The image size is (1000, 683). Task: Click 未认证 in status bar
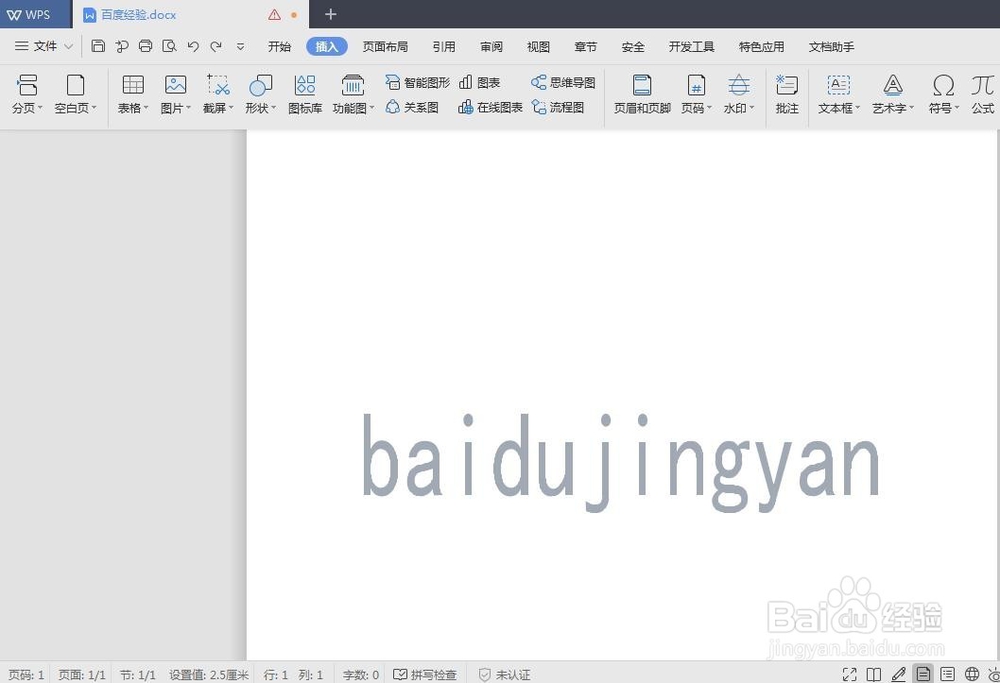[x=504, y=674]
